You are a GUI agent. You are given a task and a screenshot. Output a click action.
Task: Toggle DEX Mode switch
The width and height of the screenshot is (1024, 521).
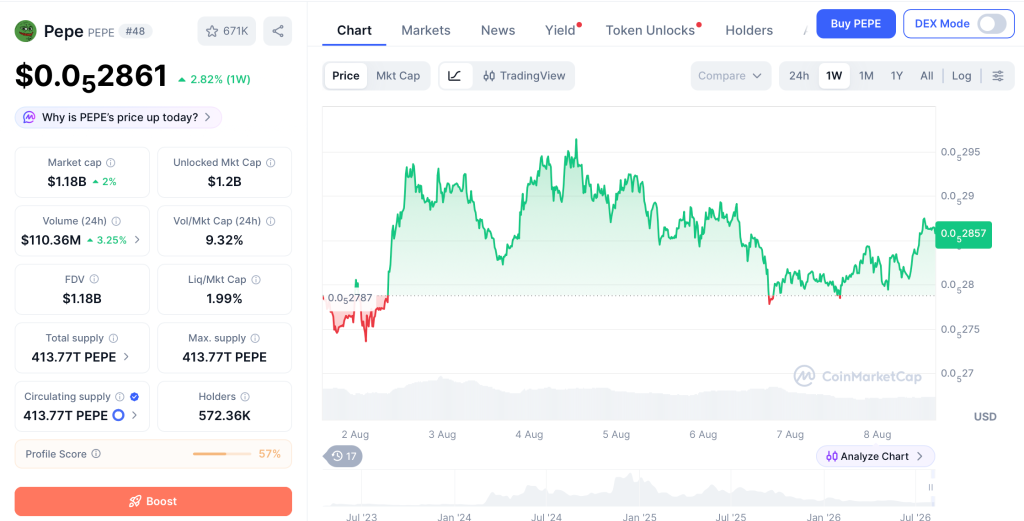click(x=991, y=24)
